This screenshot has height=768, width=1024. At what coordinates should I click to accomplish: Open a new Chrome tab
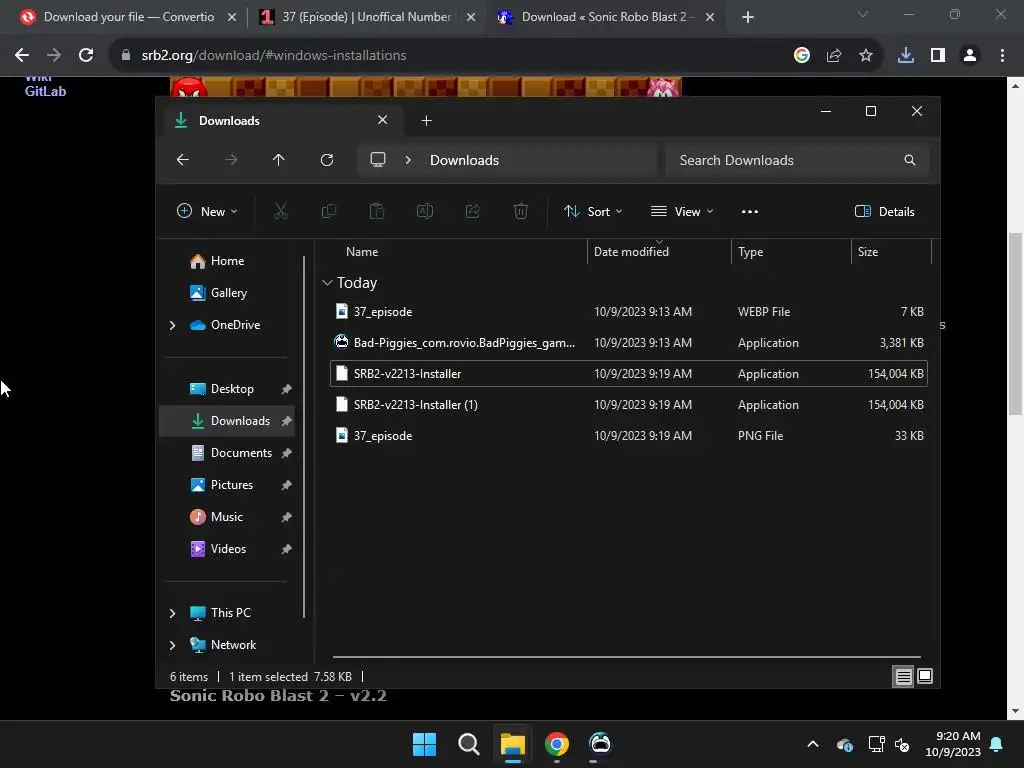click(x=748, y=17)
